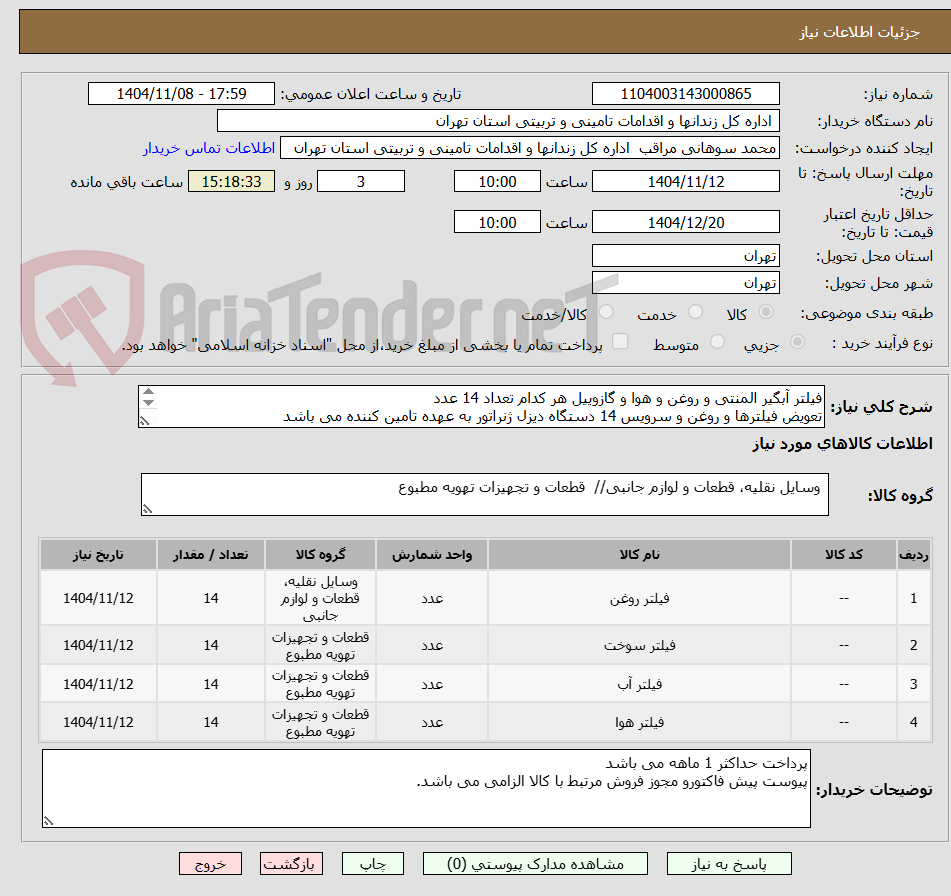Image resolution: width=951 pixels, height=896 pixels.
Task: Click the نام کالا column header
Action: pyautogui.click(x=639, y=554)
